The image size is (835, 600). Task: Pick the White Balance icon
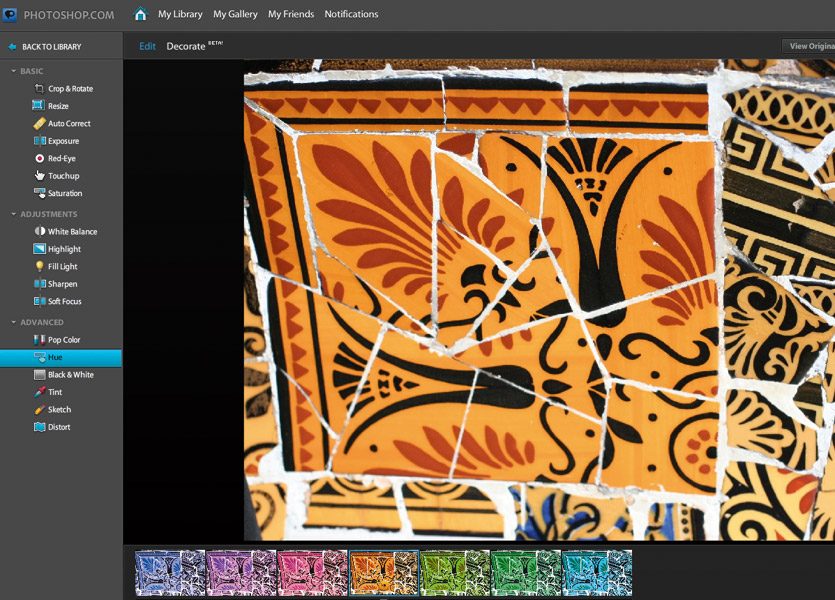tap(39, 232)
